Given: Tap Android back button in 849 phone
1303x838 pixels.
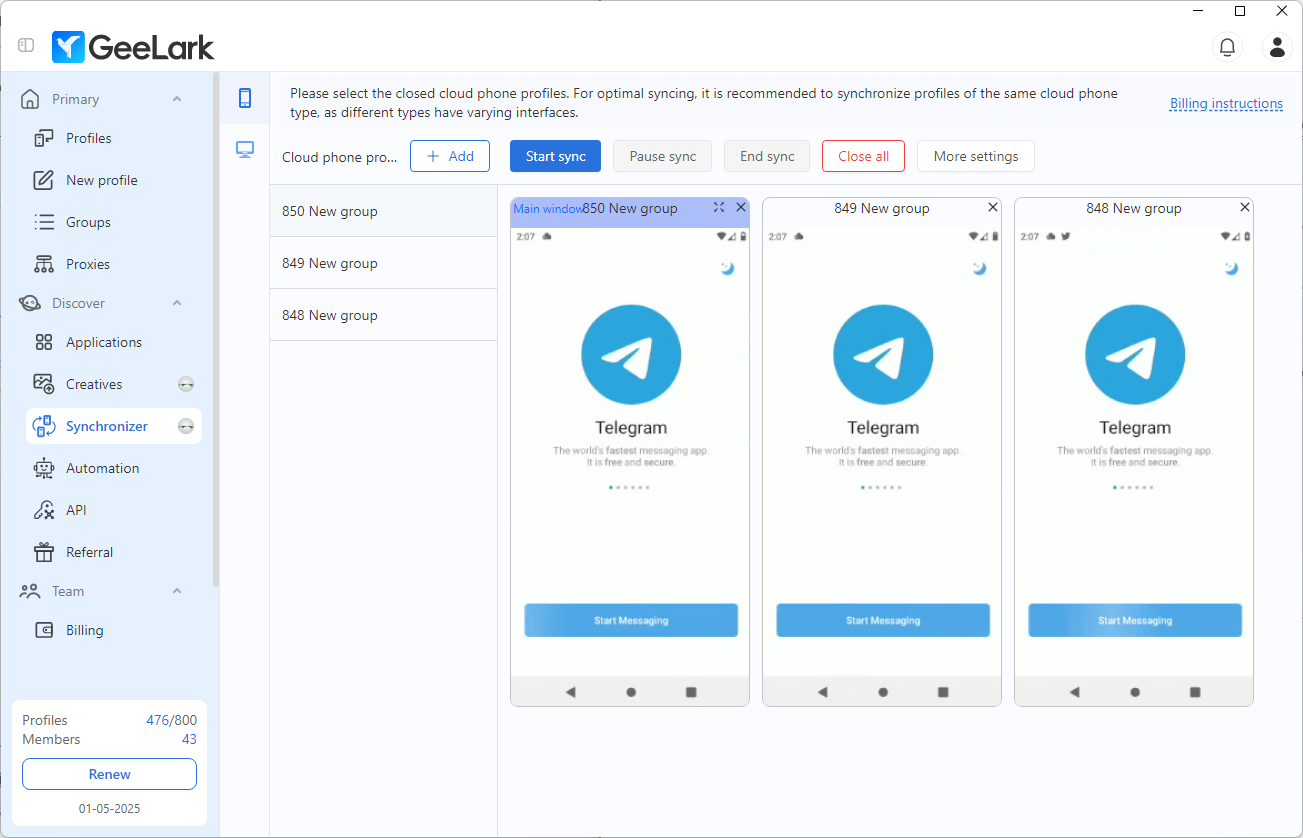Looking at the screenshot, I should 823,692.
